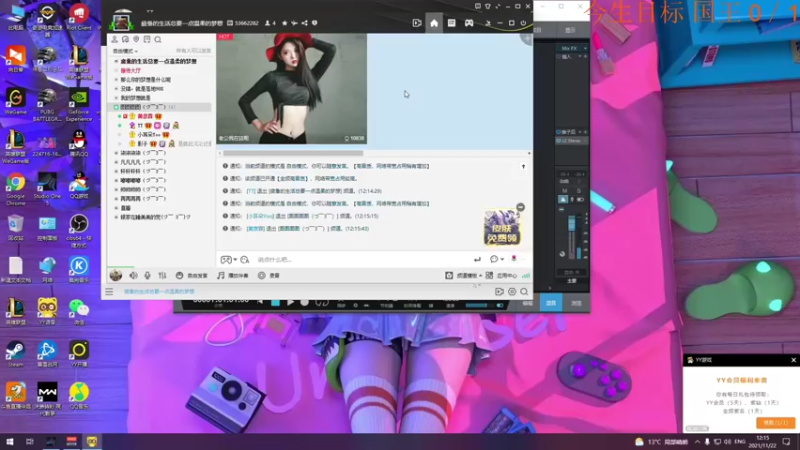
Task: Open the search magnifier above channel tree
Action: click(x=158, y=39)
